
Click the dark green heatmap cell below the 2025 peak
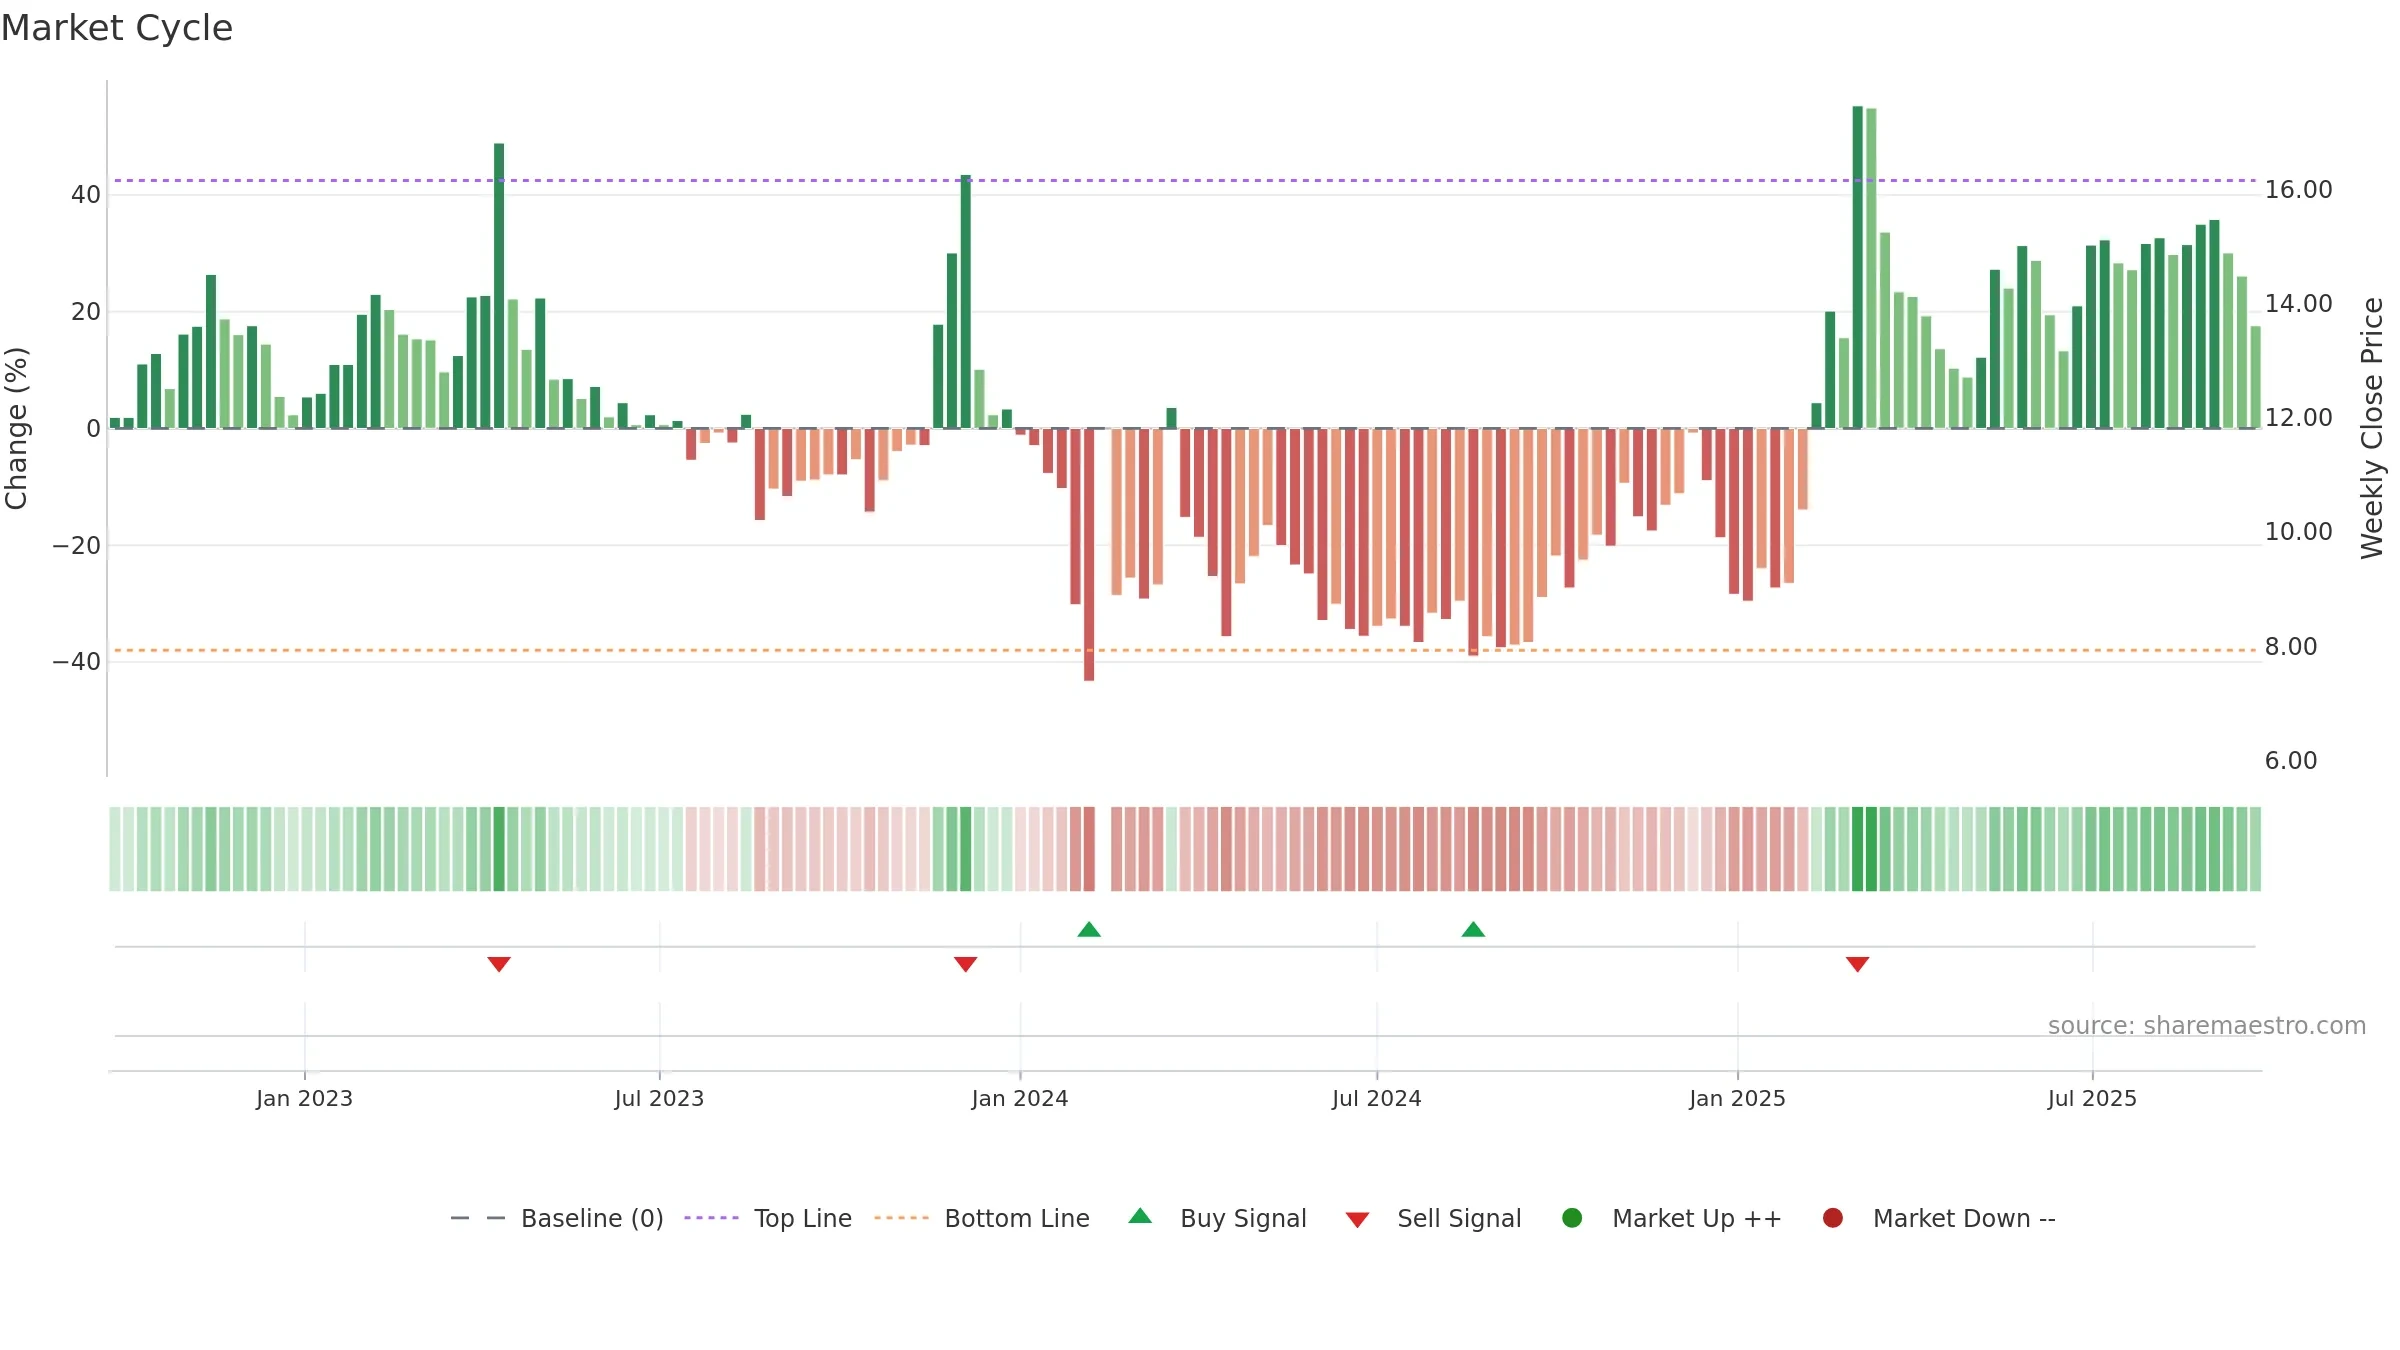pos(1857,849)
